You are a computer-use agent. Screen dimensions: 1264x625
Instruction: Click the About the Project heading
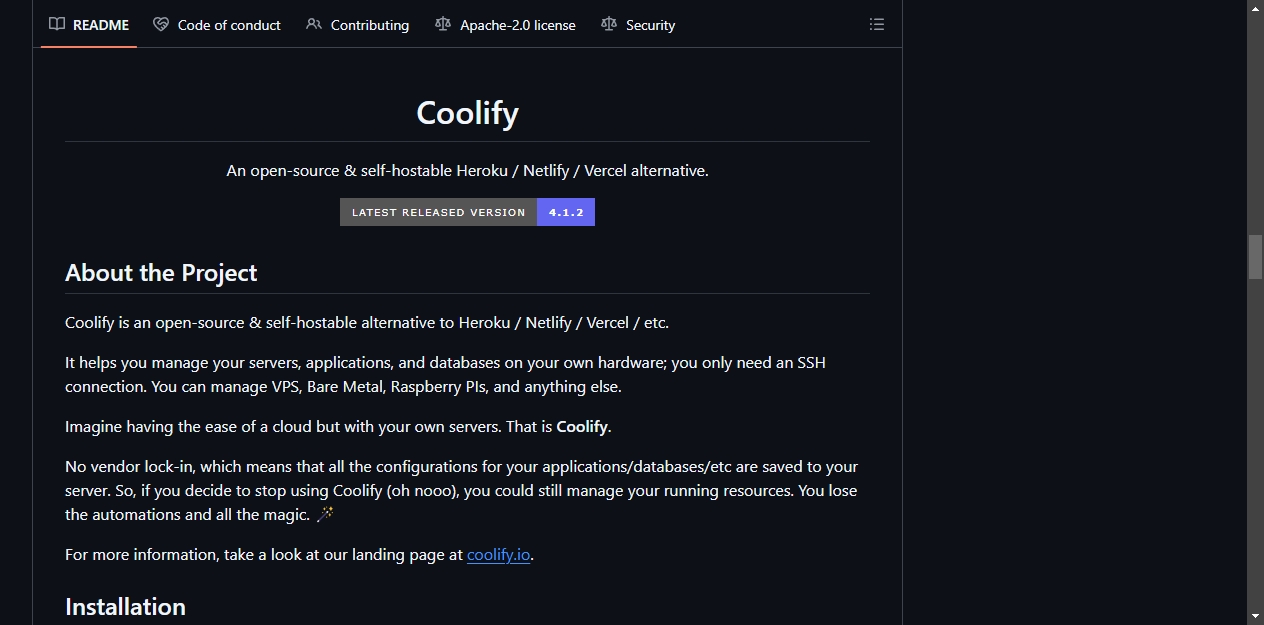(x=161, y=273)
